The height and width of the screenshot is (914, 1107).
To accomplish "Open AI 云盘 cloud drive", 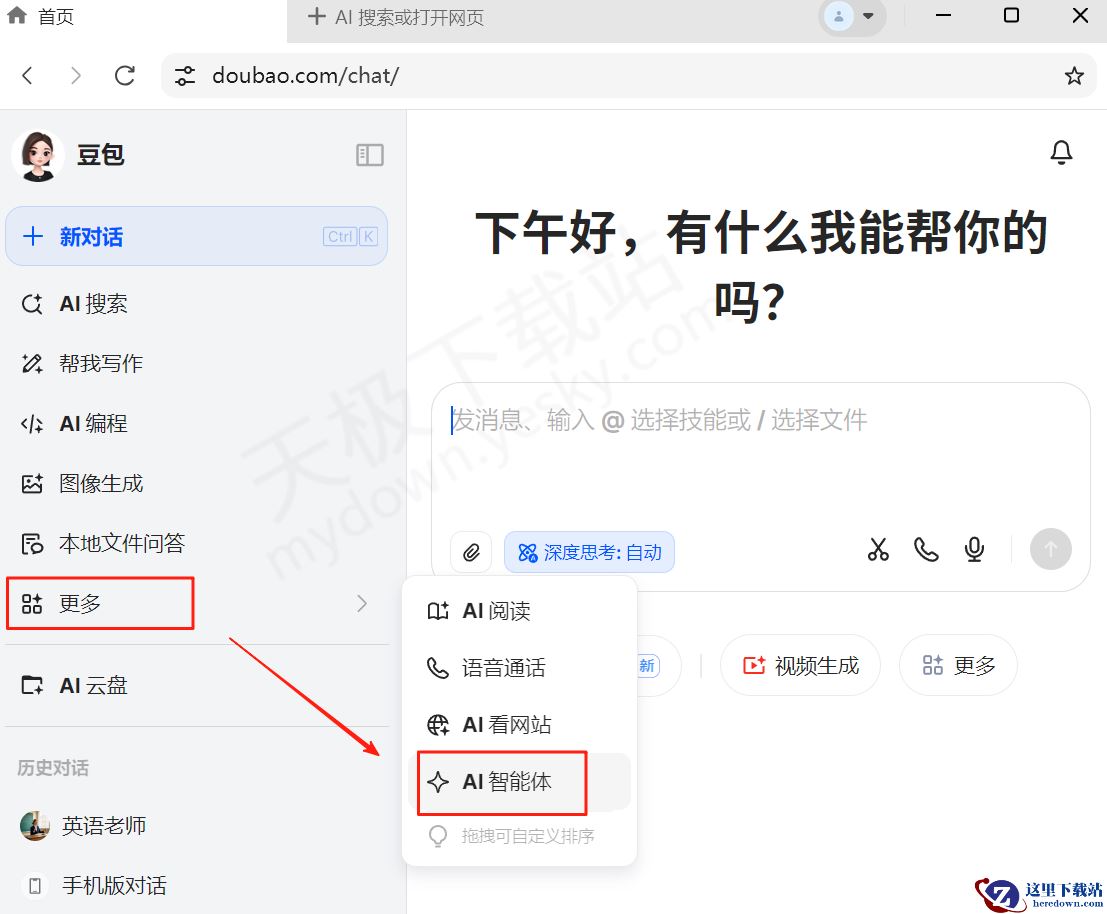I will click(196, 685).
